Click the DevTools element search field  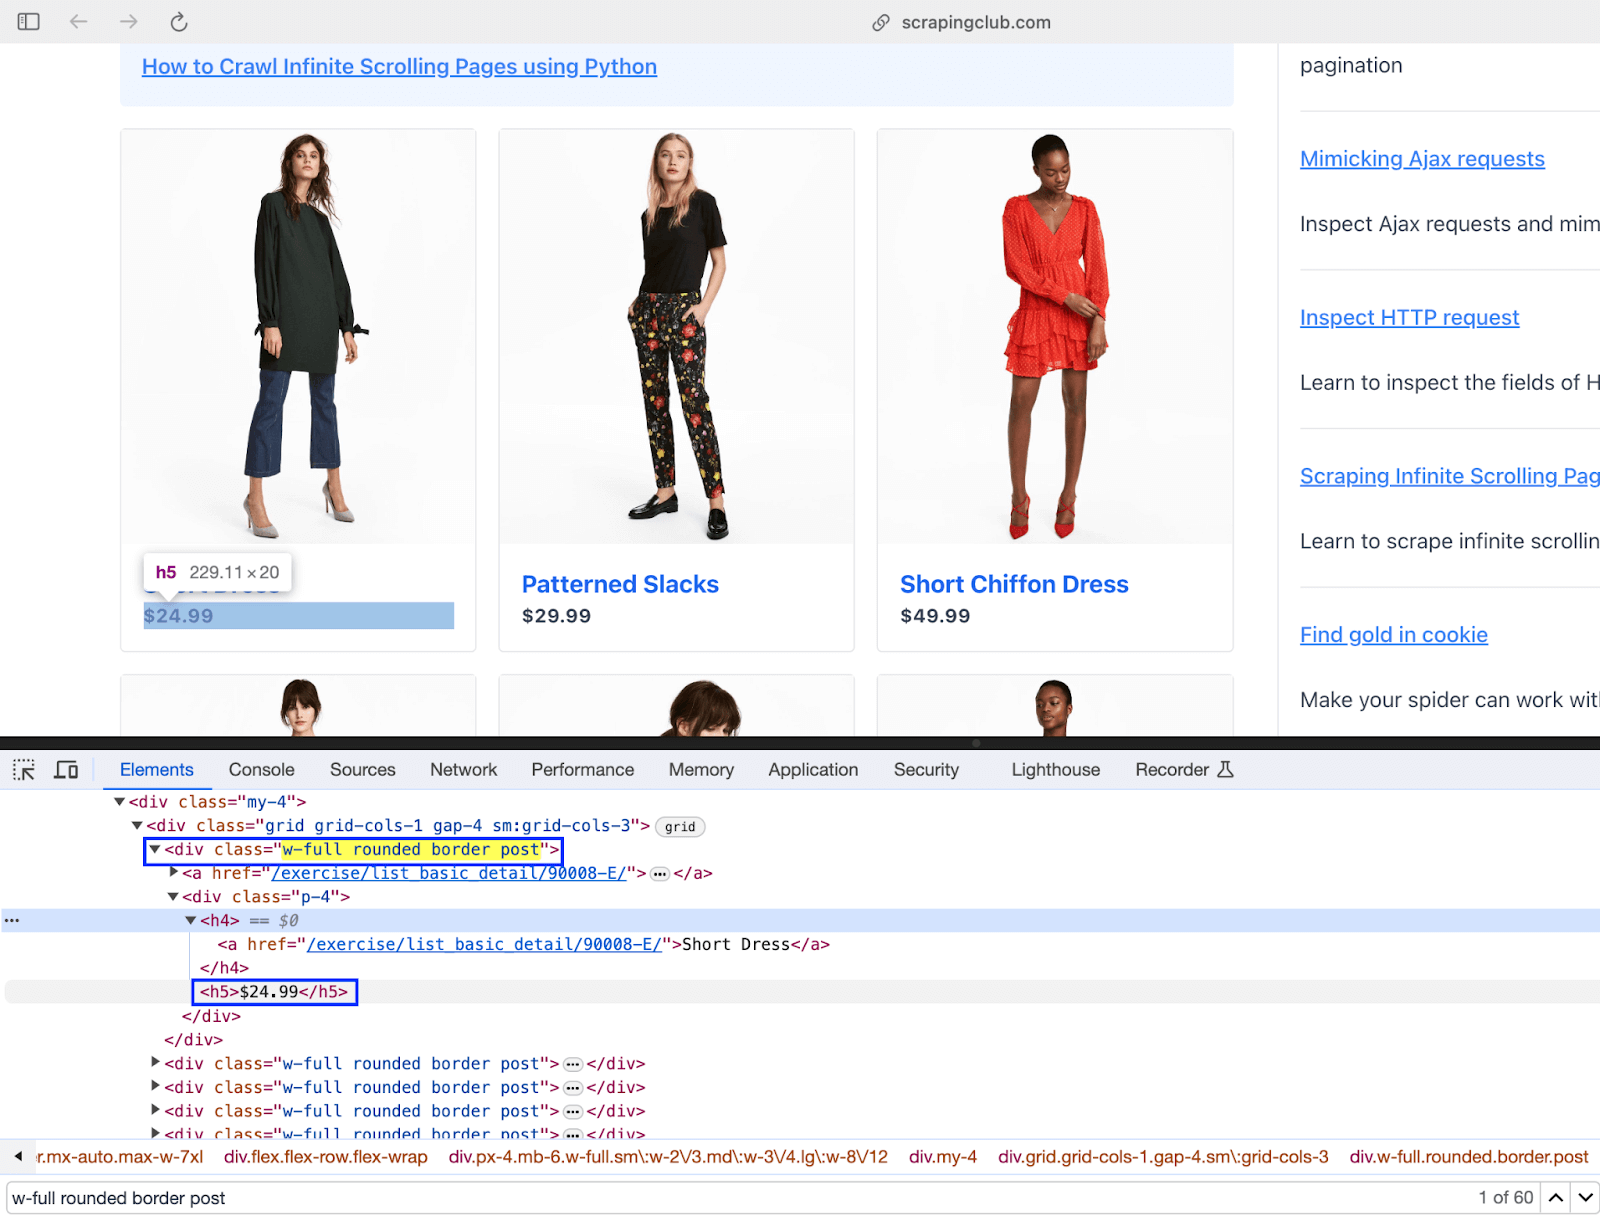[x=700, y=1197]
